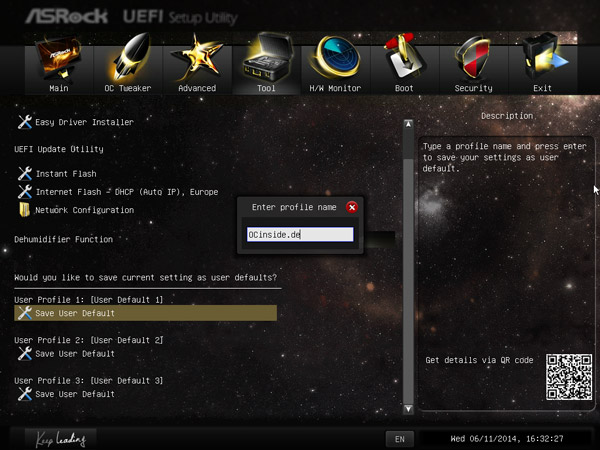
Task: Switch to the Advanced tab label
Action: (197, 88)
